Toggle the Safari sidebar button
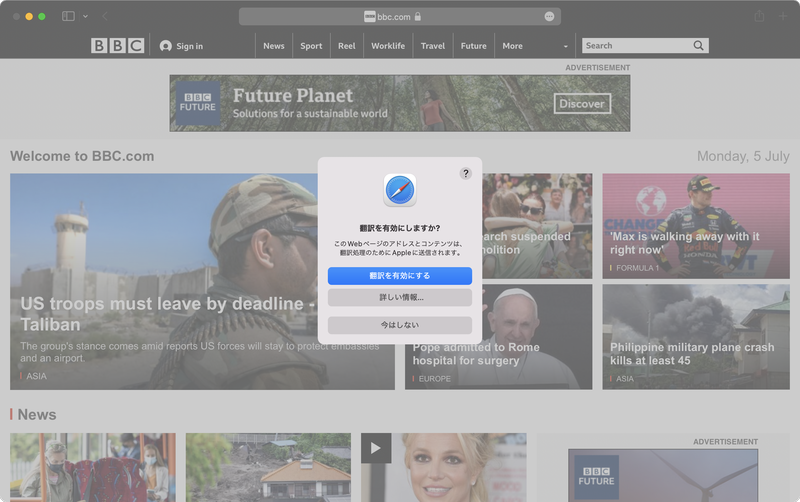800x502 pixels. (68, 16)
